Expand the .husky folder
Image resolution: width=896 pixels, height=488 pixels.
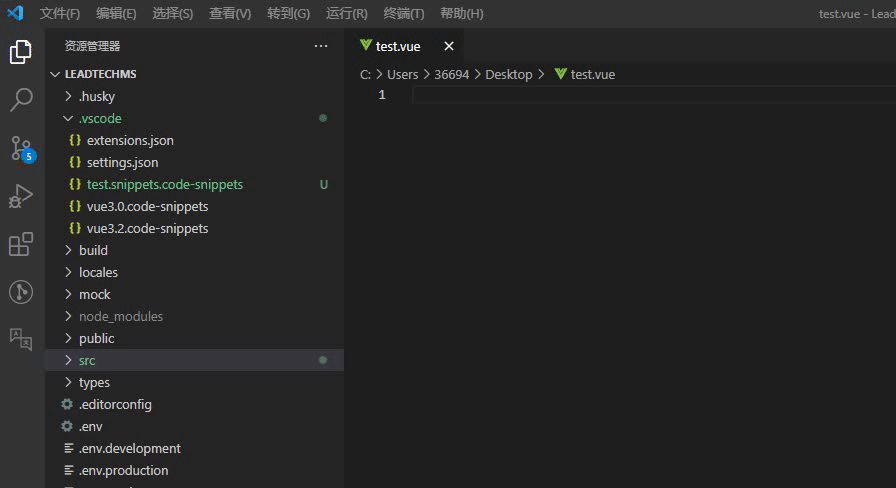tap(194, 96)
